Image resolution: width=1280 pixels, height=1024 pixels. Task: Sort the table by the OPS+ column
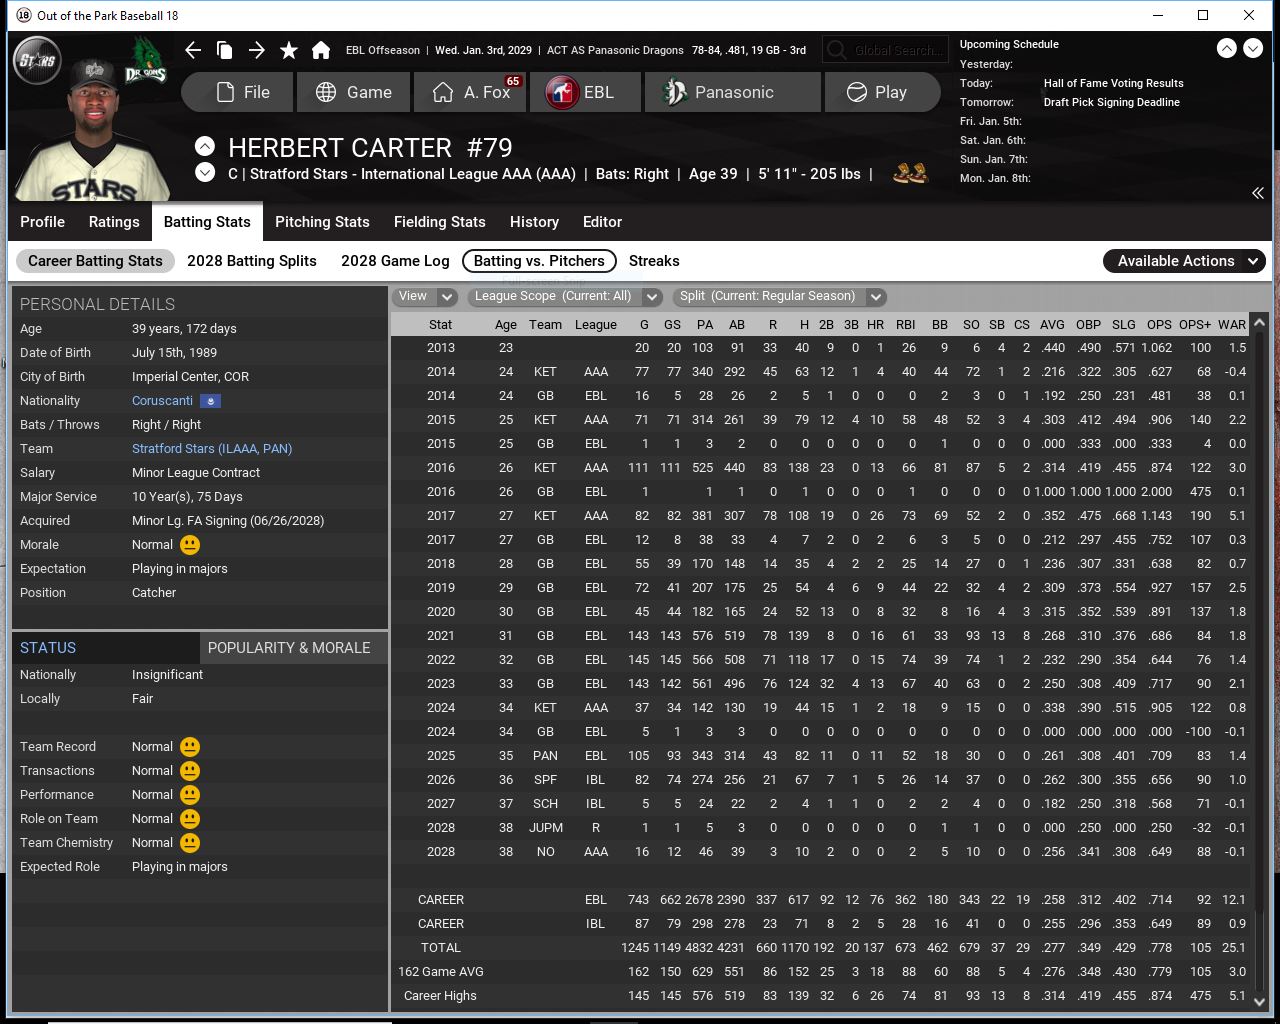point(1195,325)
